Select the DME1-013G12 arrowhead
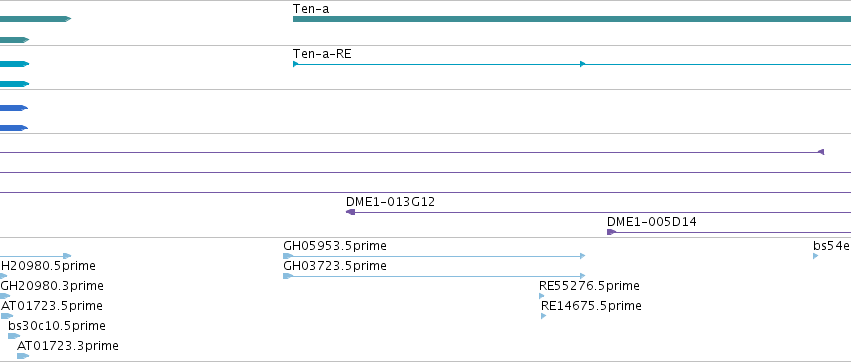 pyautogui.click(x=351, y=212)
